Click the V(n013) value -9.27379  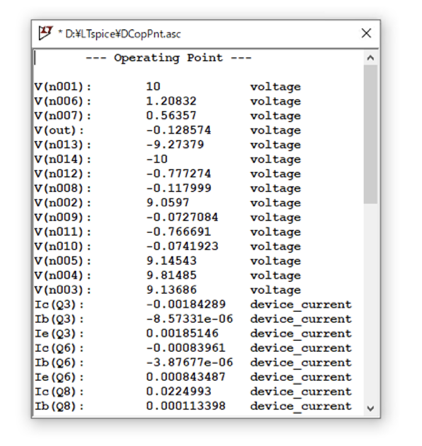click(x=175, y=145)
